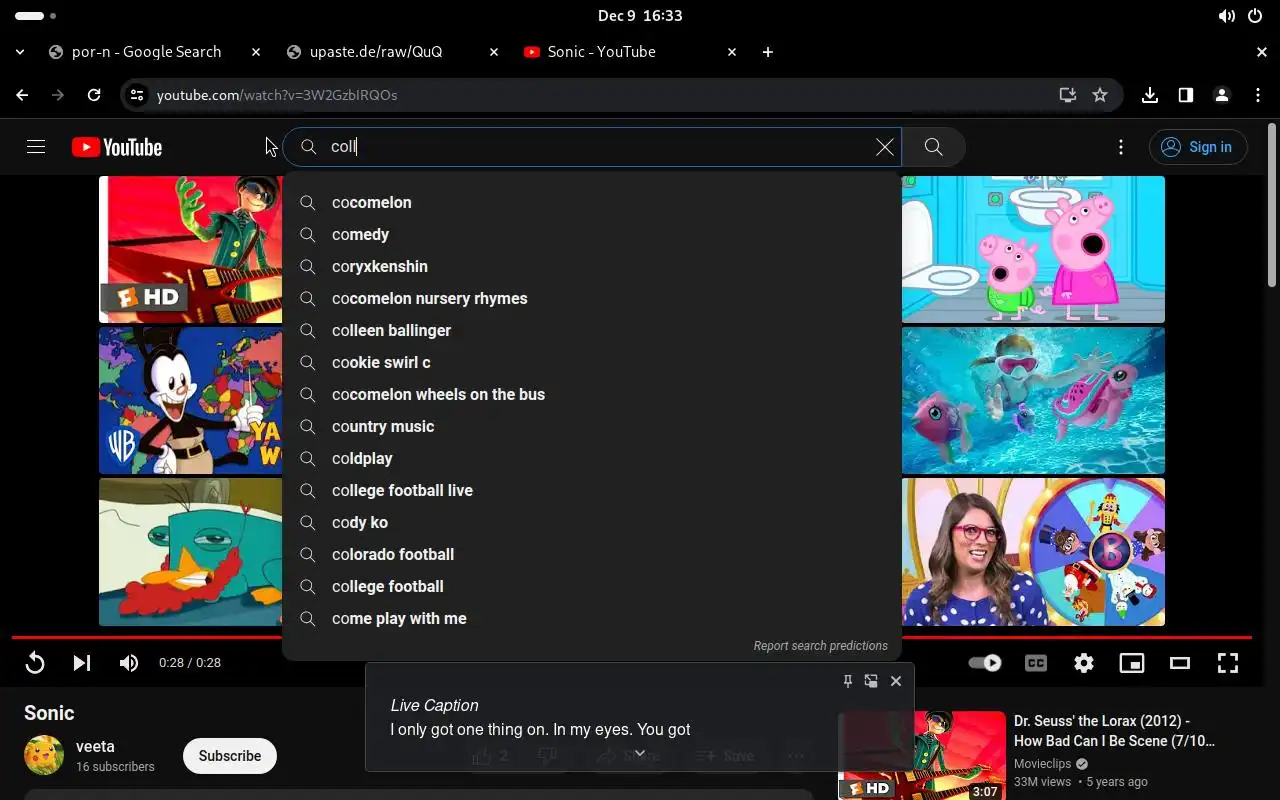Switch to the upaste.de/raw/QuQ tab
This screenshot has height=800, width=1280.
(x=375, y=52)
